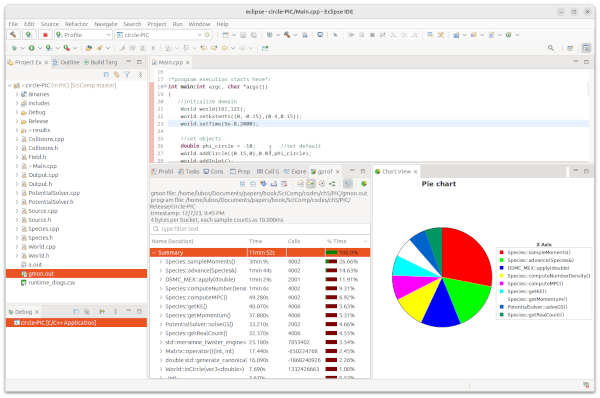
Task: Open the Navigate menu
Action: pos(106,24)
